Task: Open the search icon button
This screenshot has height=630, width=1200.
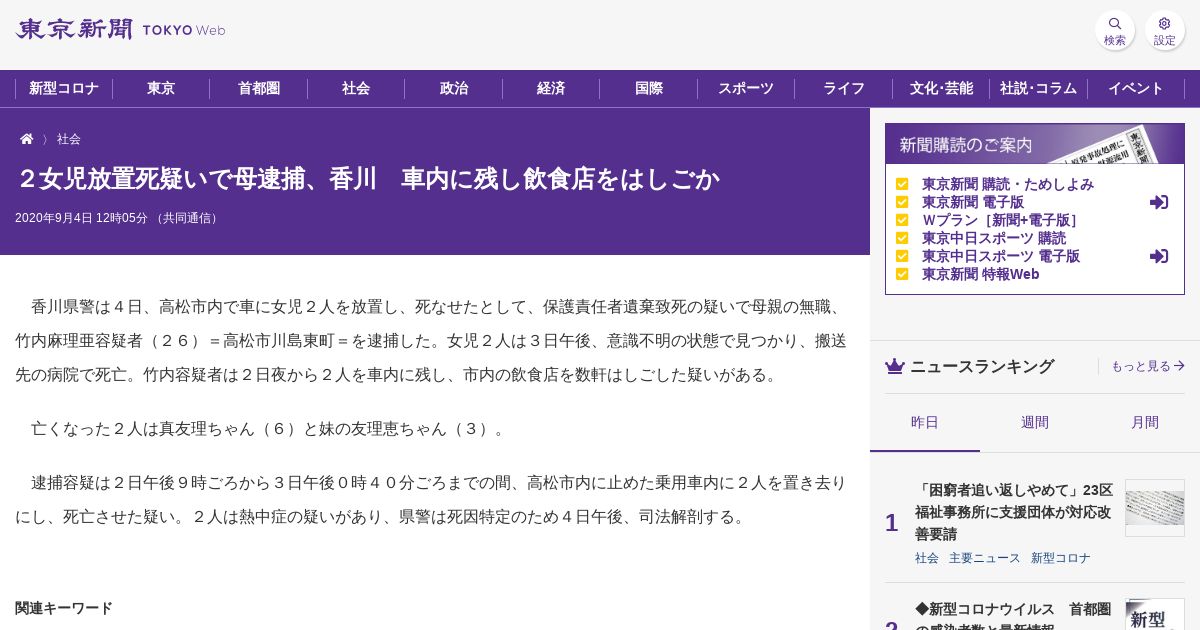Action: click(1115, 30)
